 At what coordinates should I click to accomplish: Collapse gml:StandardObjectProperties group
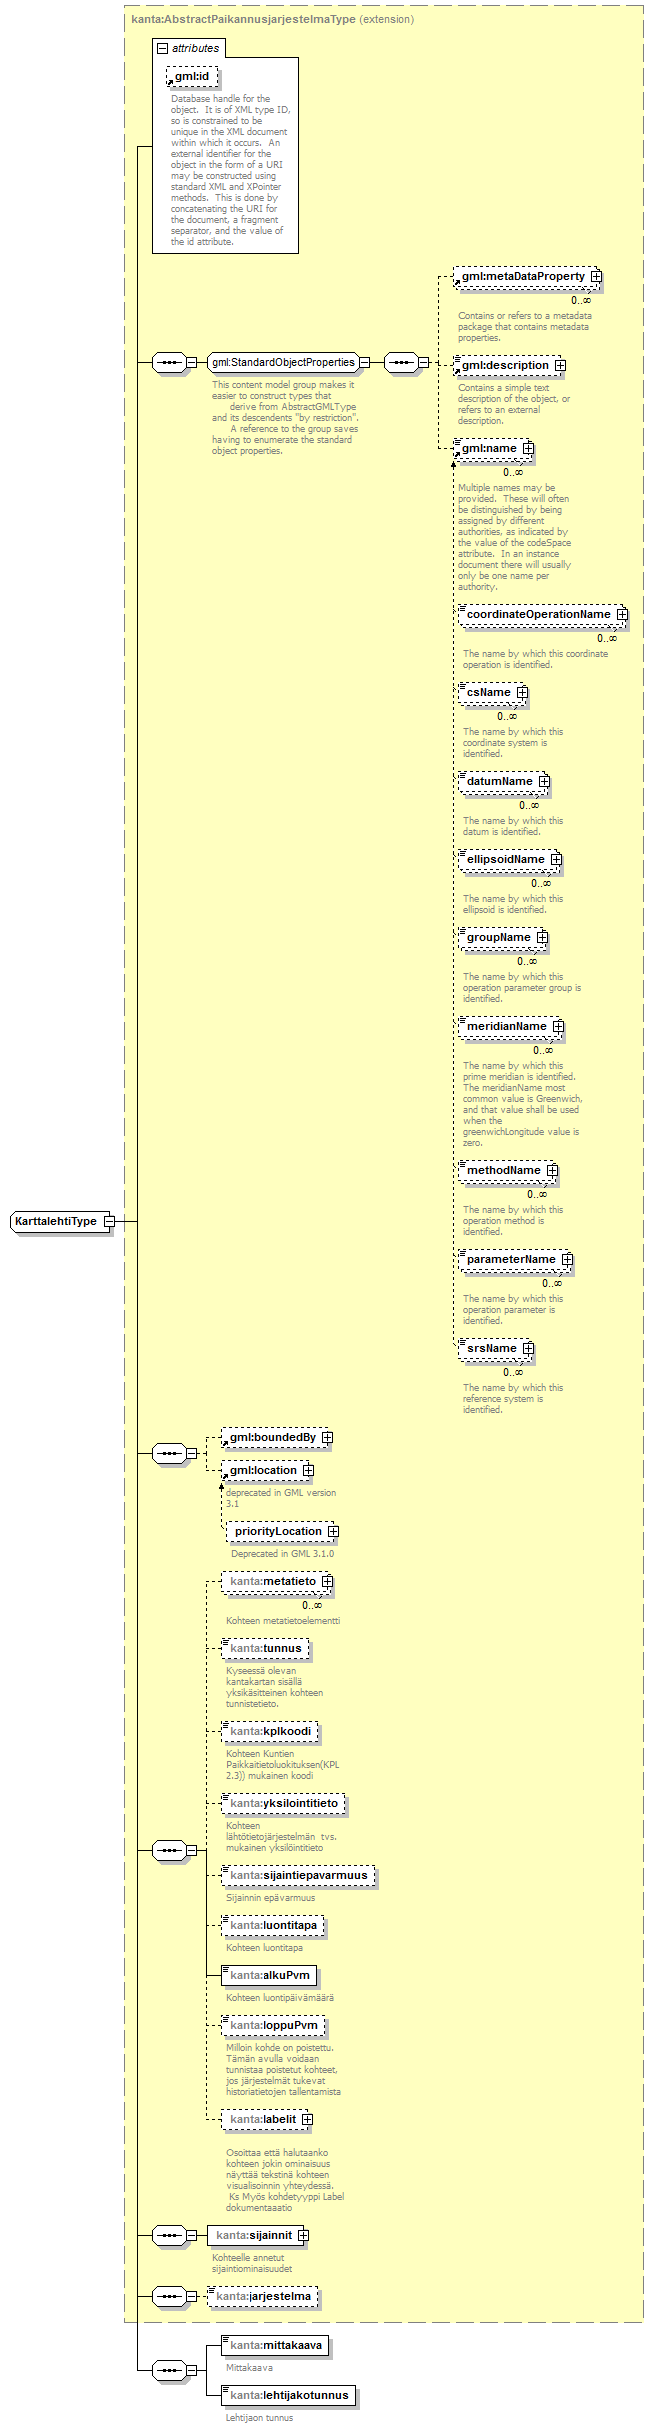point(365,362)
